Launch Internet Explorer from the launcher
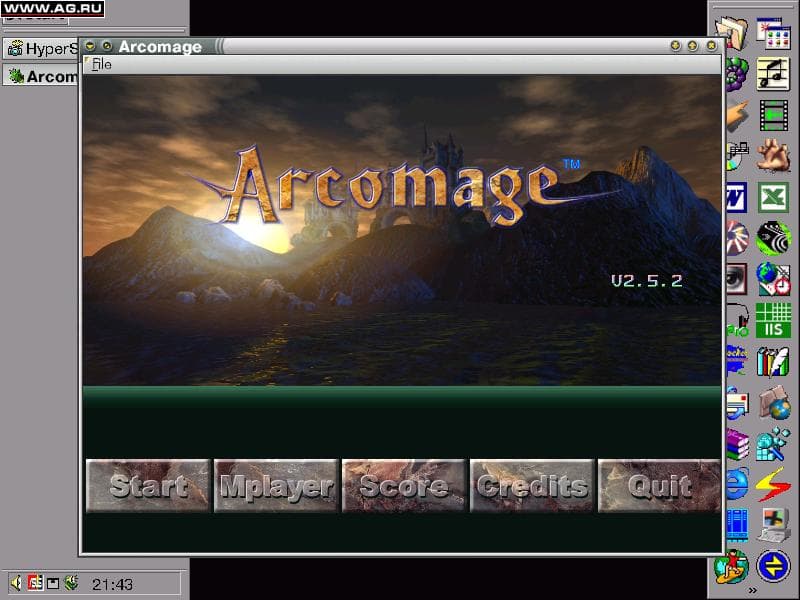This screenshot has width=800, height=600. (738, 485)
